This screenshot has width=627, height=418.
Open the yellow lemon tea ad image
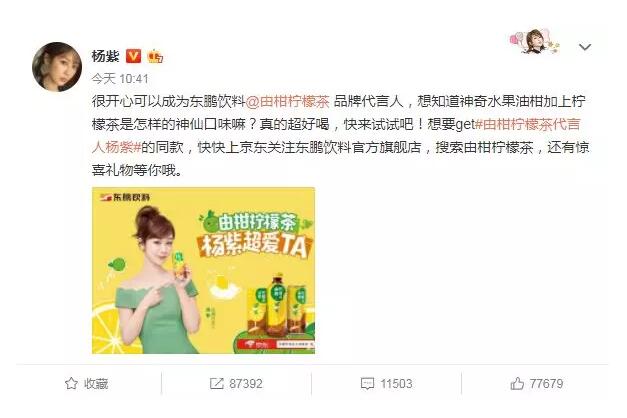click(x=204, y=270)
